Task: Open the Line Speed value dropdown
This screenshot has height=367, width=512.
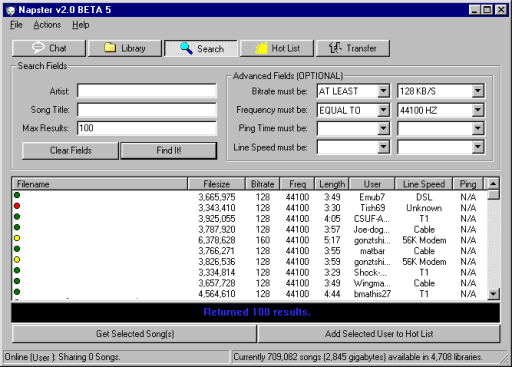Action: tap(478, 147)
